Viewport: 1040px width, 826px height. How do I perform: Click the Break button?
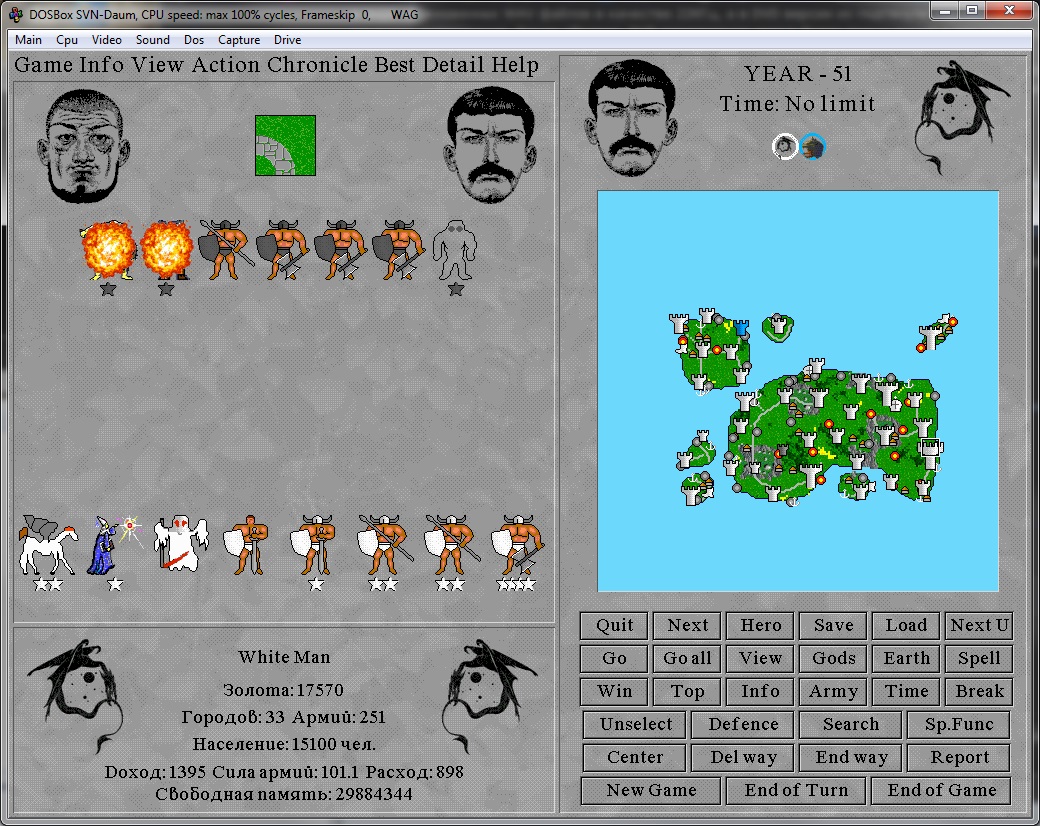pyautogui.click(x=979, y=691)
